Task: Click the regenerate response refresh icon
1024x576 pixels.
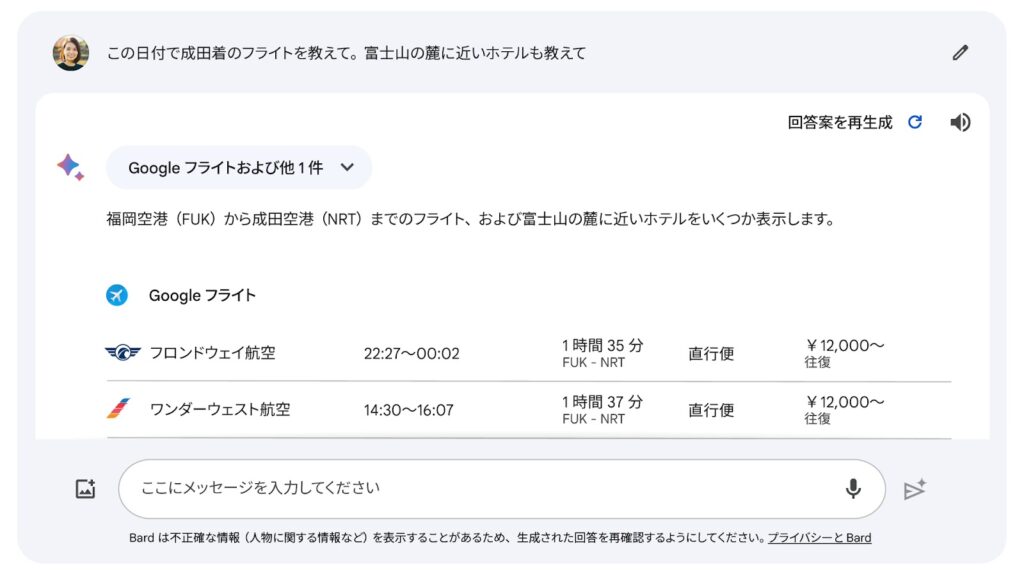Action: pos(915,122)
